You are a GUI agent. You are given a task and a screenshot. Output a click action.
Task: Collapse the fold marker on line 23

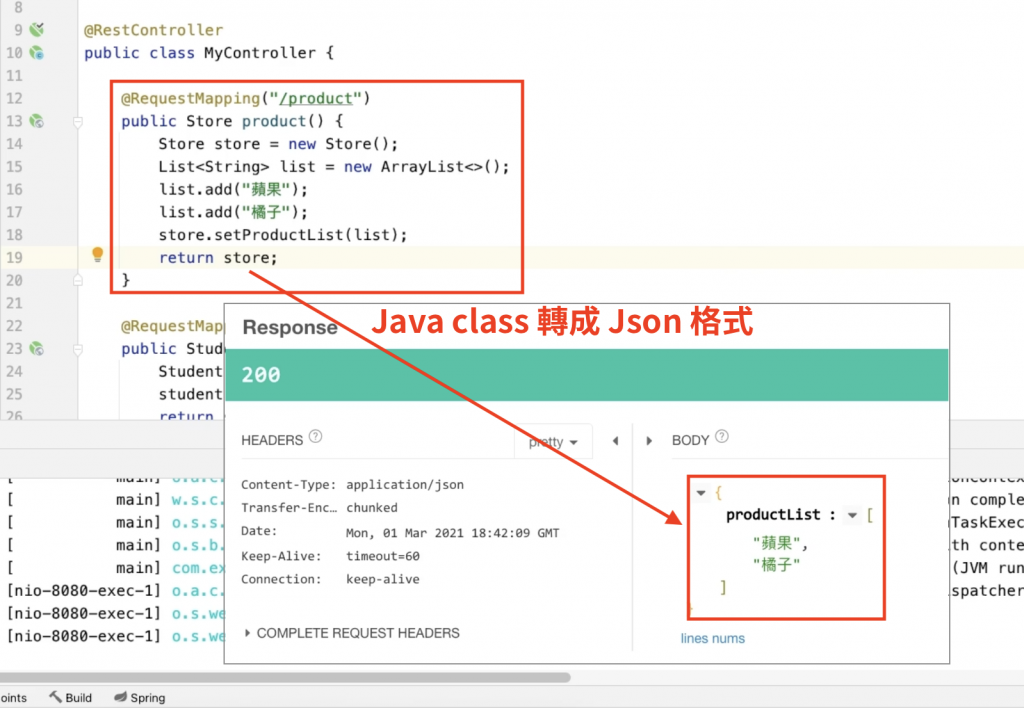click(78, 349)
